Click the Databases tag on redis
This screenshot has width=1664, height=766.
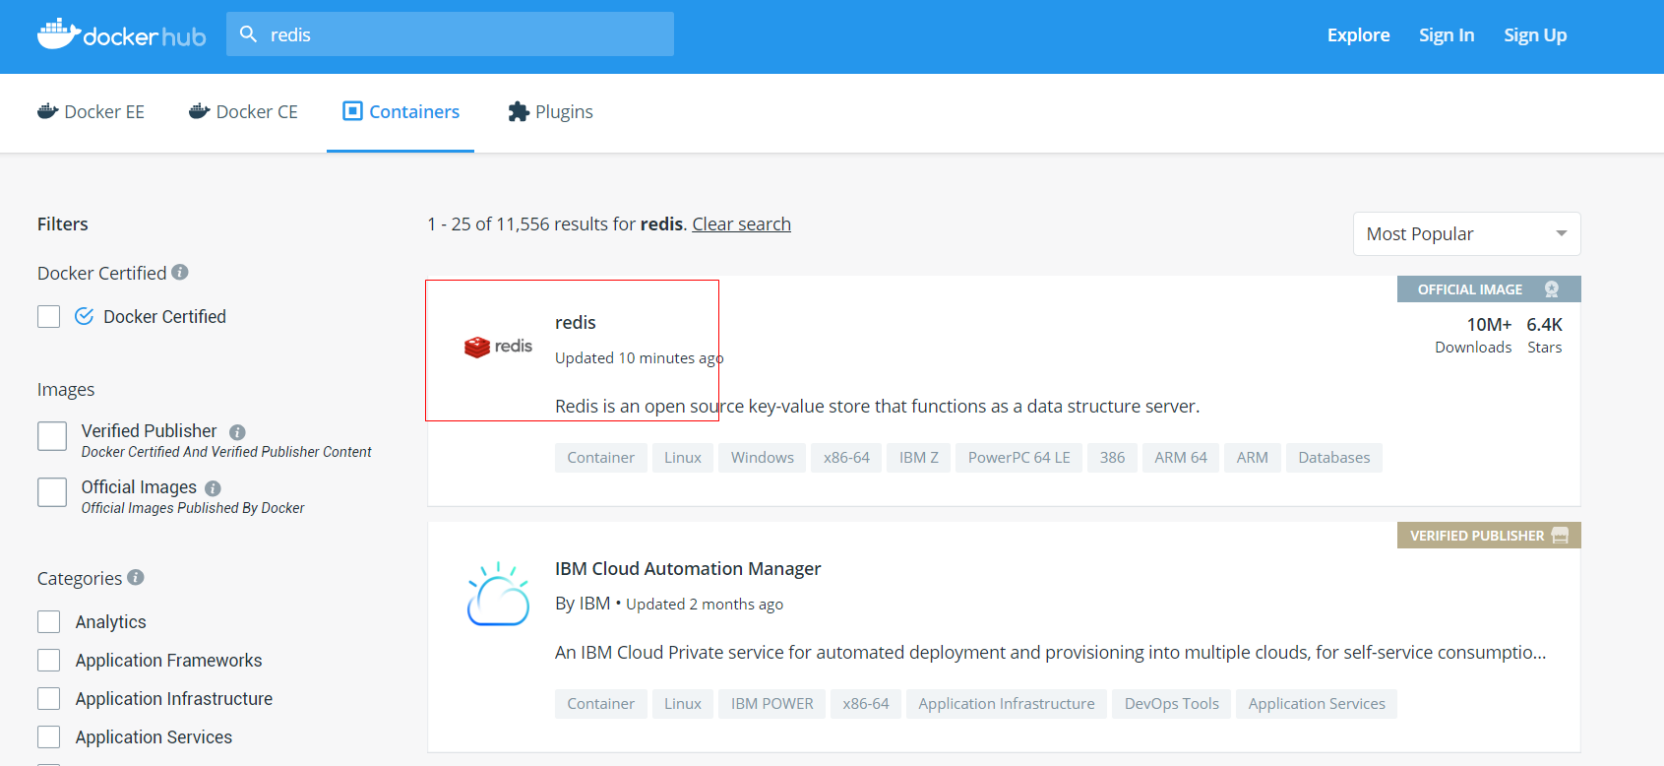pyautogui.click(x=1334, y=457)
